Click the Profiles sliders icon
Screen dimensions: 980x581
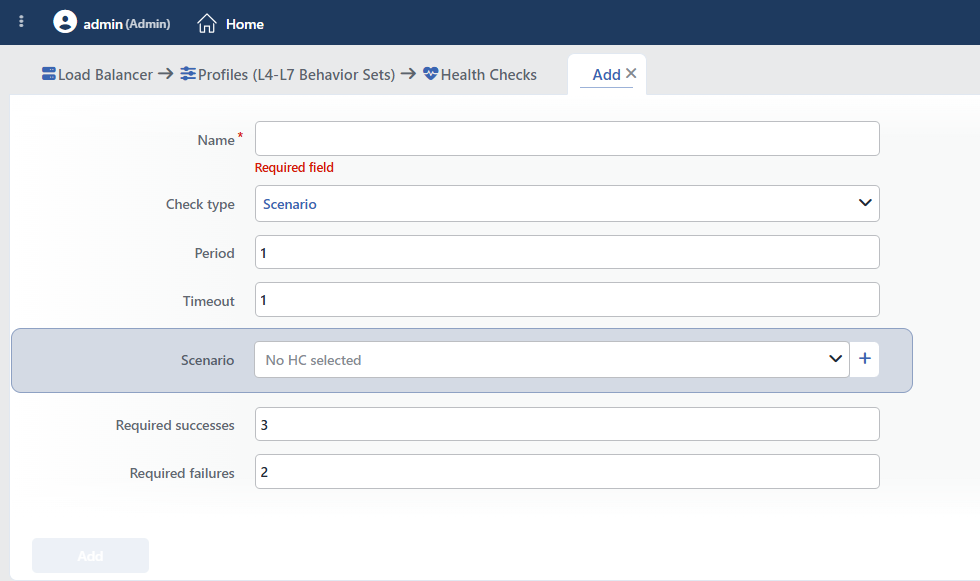(188, 74)
